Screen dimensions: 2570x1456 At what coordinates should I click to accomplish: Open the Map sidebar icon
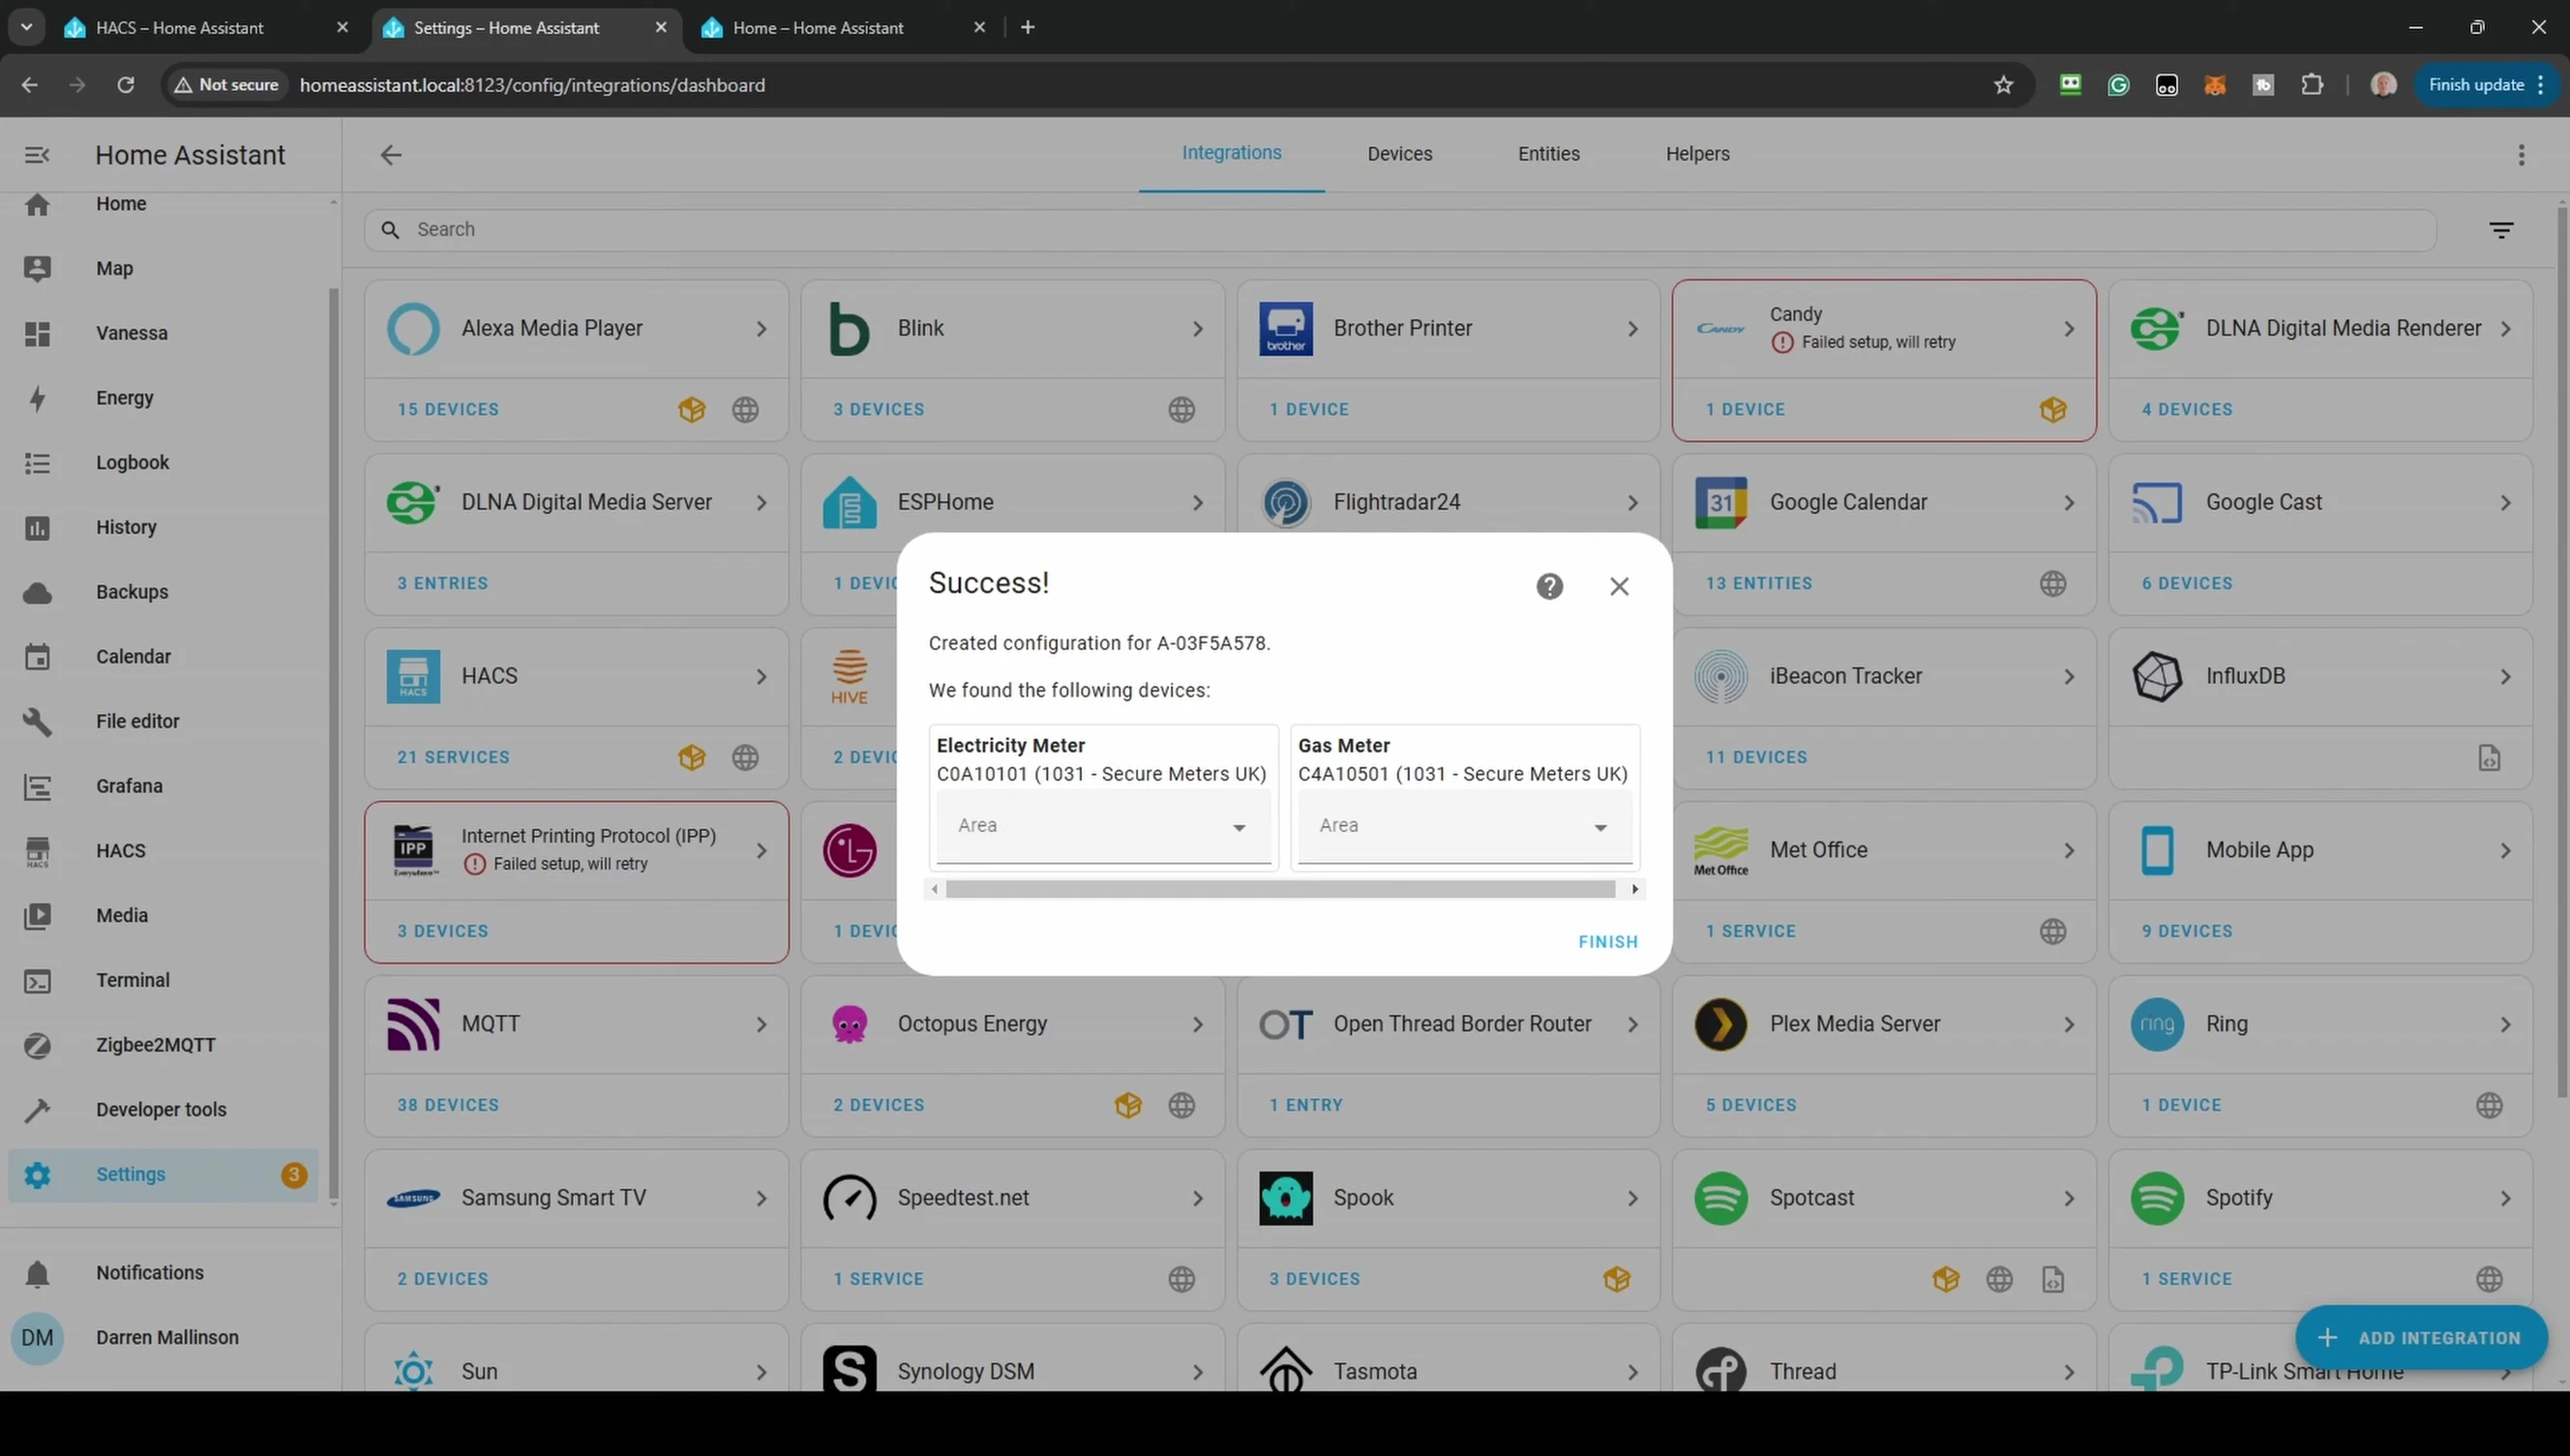pos(37,268)
